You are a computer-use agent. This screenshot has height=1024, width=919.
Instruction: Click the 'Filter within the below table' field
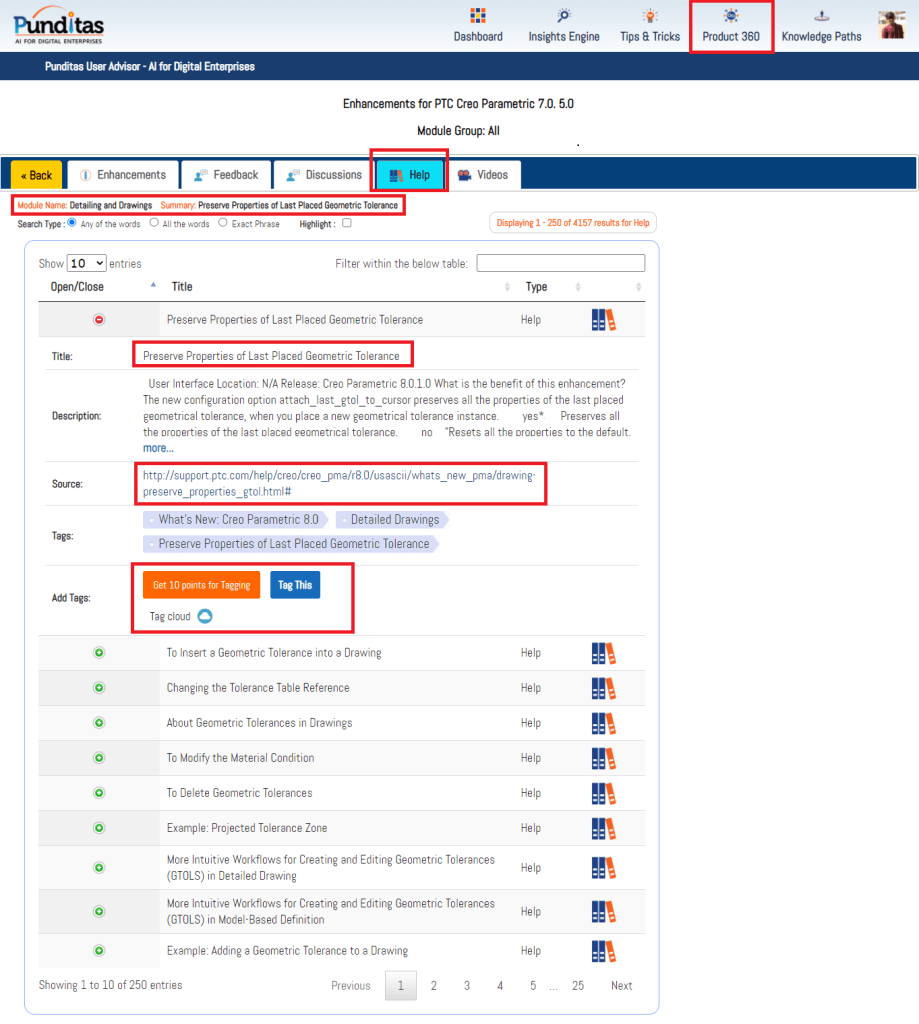(x=560, y=264)
